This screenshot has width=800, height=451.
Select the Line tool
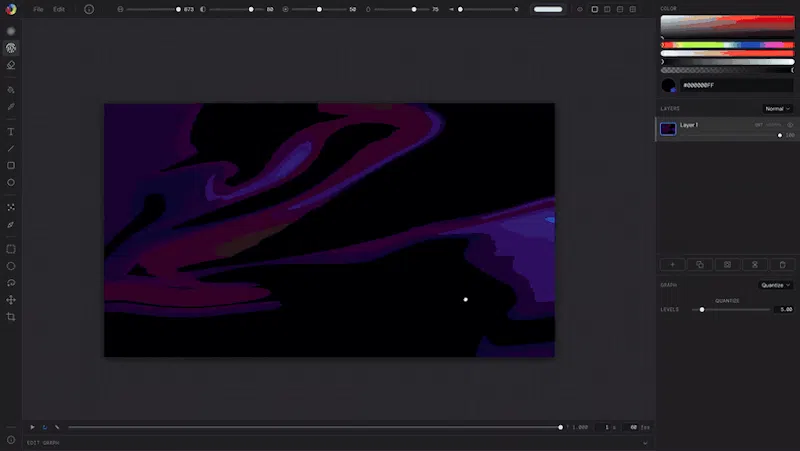[x=11, y=148]
